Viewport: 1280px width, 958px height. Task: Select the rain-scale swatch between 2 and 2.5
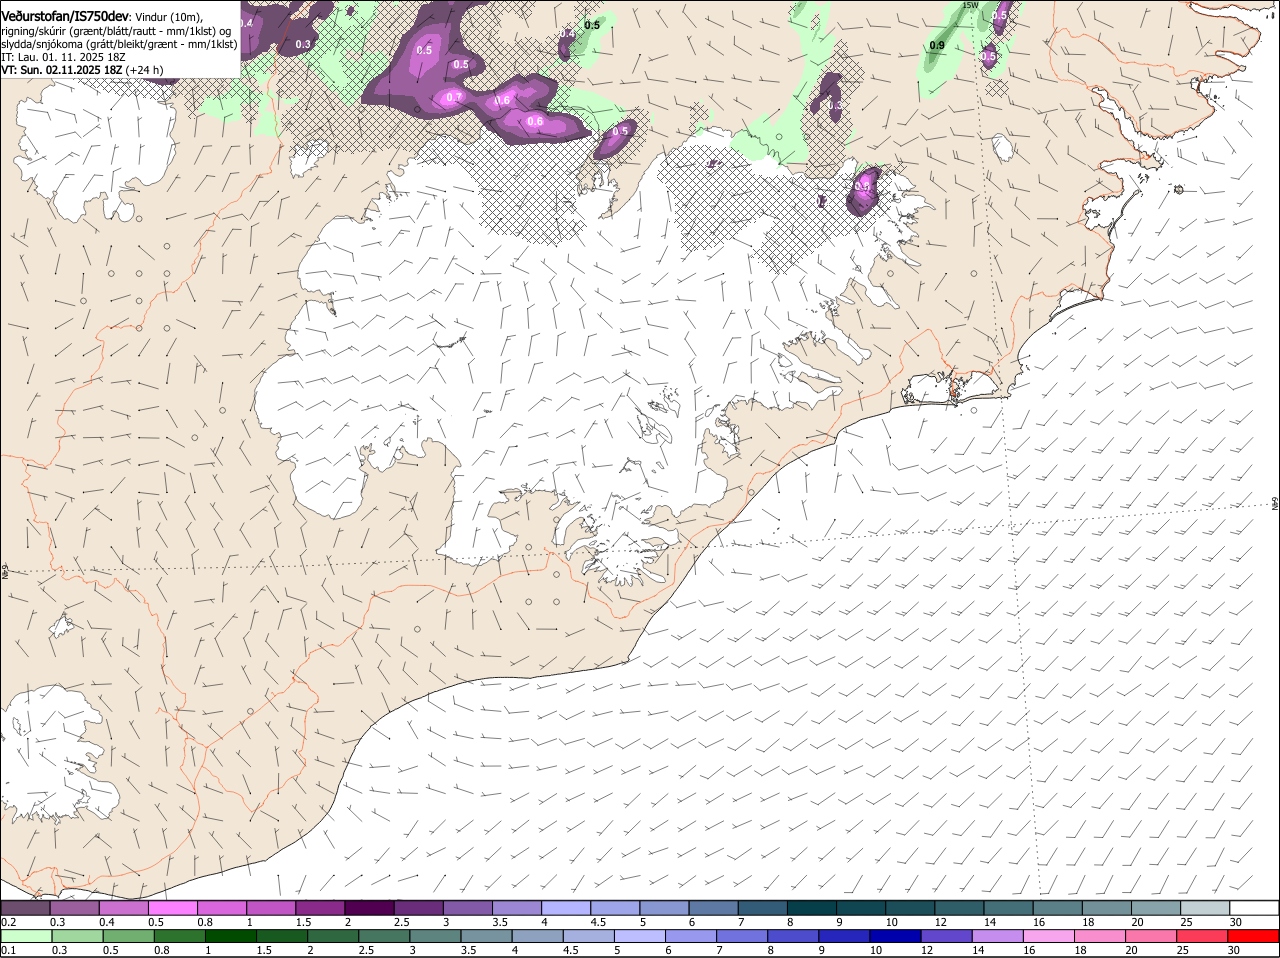tap(333, 937)
